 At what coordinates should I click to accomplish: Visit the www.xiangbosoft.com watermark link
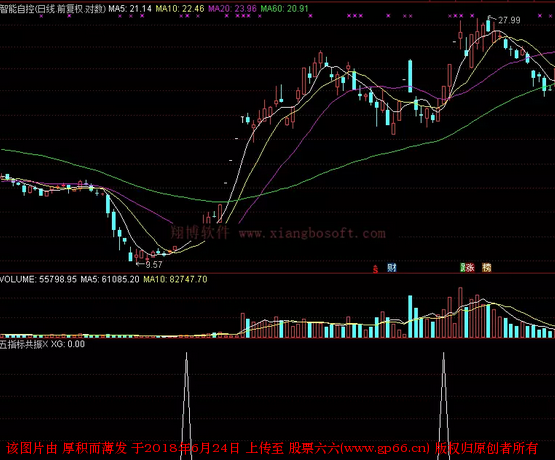(312, 233)
